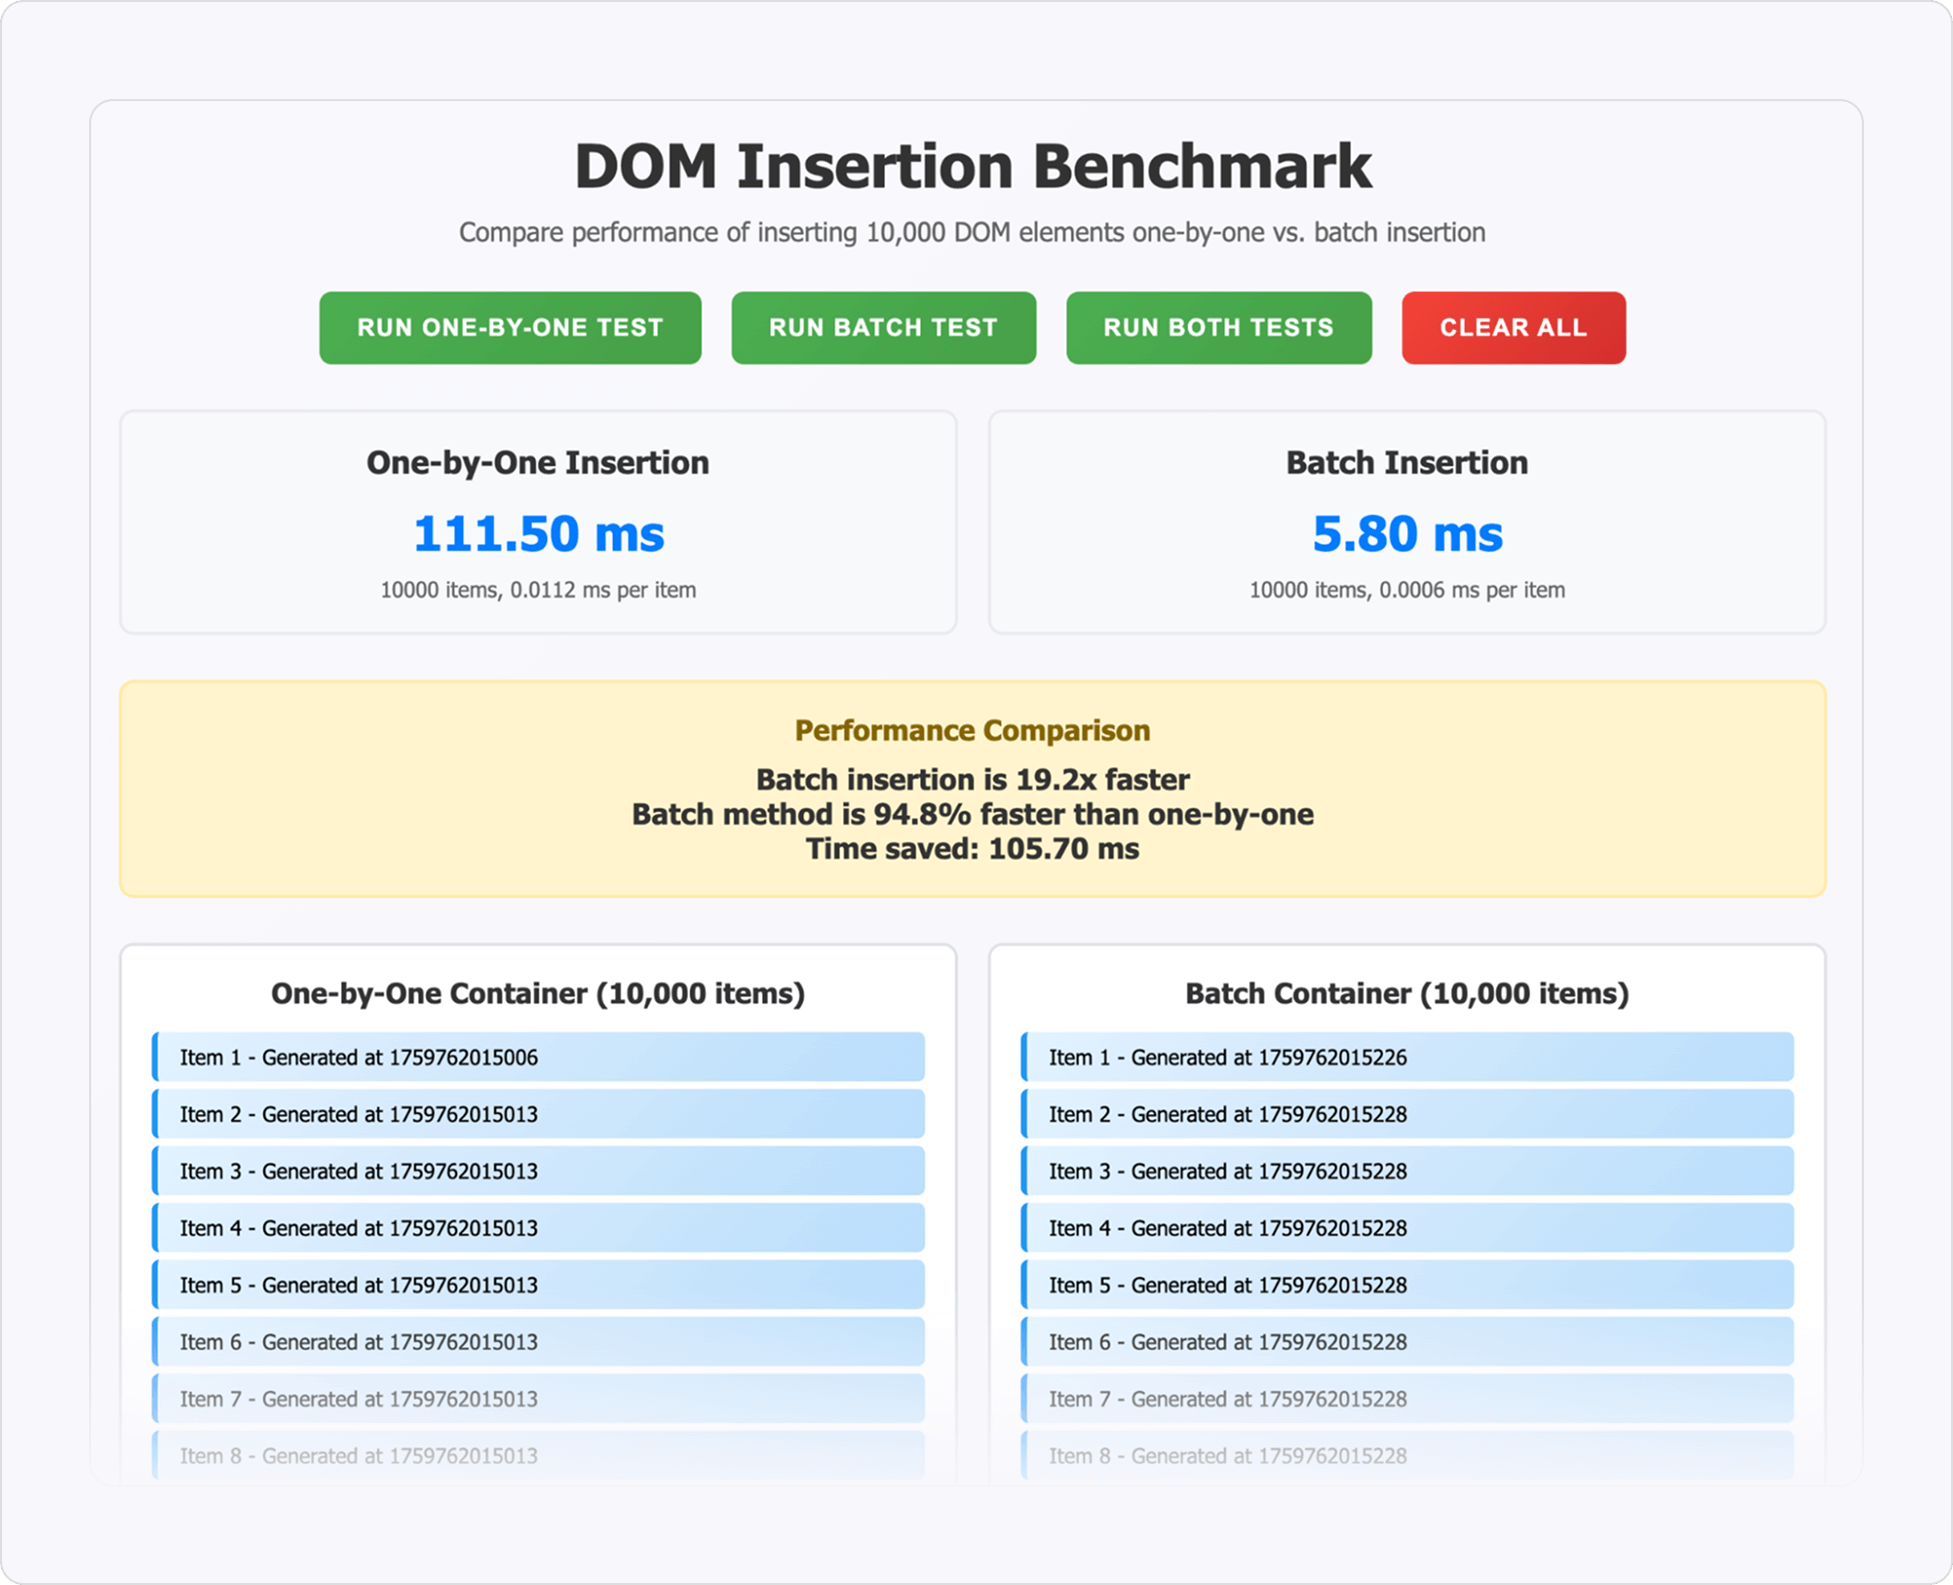Click the Run One-by-One Test button

coord(510,328)
